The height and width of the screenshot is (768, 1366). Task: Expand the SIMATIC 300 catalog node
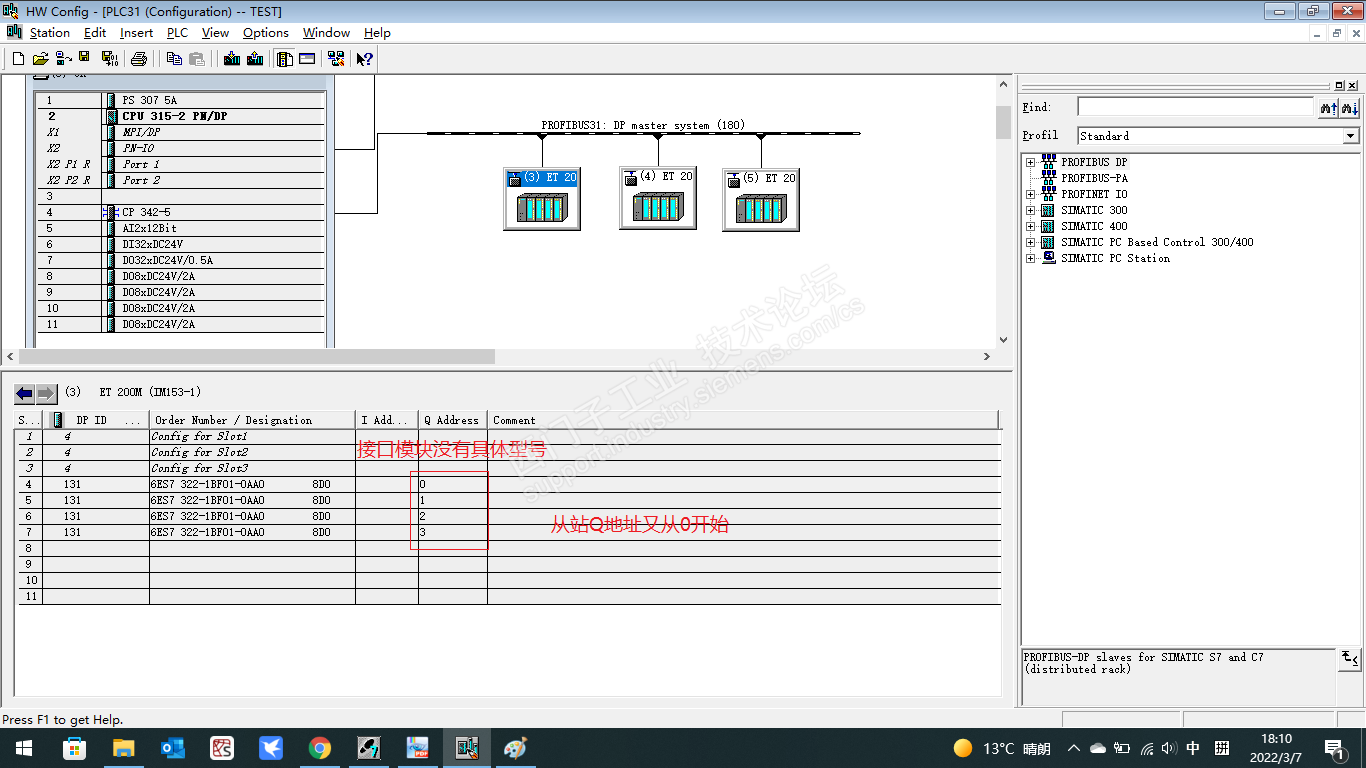(1030, 210)
